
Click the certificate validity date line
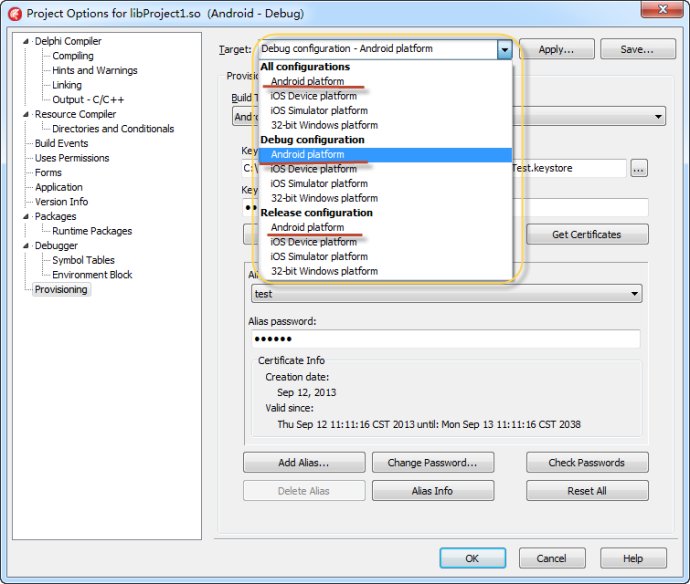tap(429, 424)
